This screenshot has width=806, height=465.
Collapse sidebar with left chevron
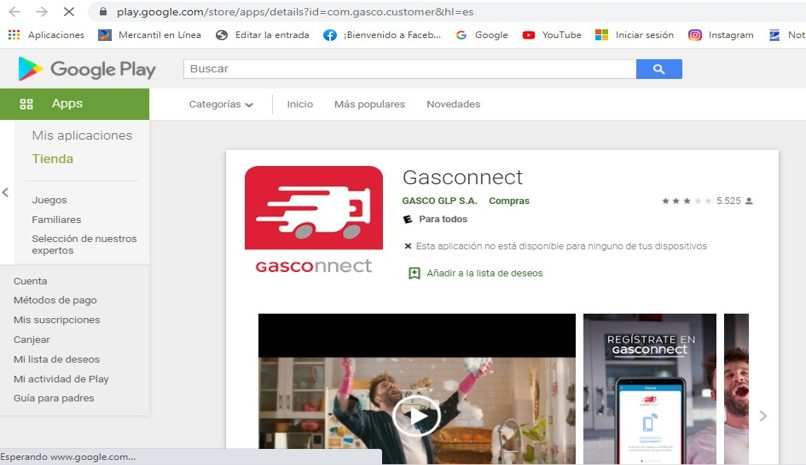point(5,193)
